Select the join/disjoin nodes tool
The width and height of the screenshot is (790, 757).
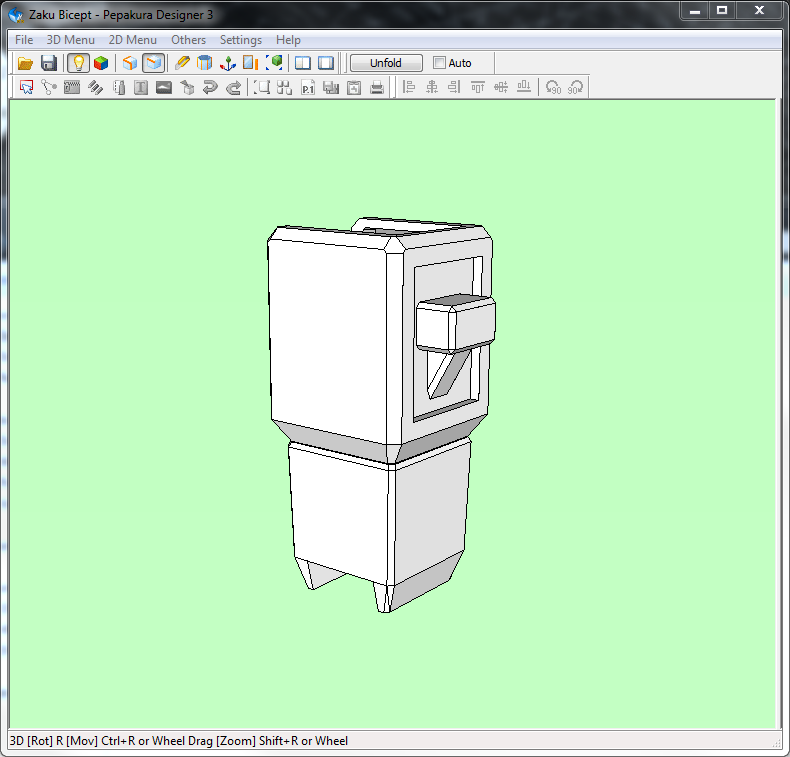pyautogui.click(x=49, y=87)
